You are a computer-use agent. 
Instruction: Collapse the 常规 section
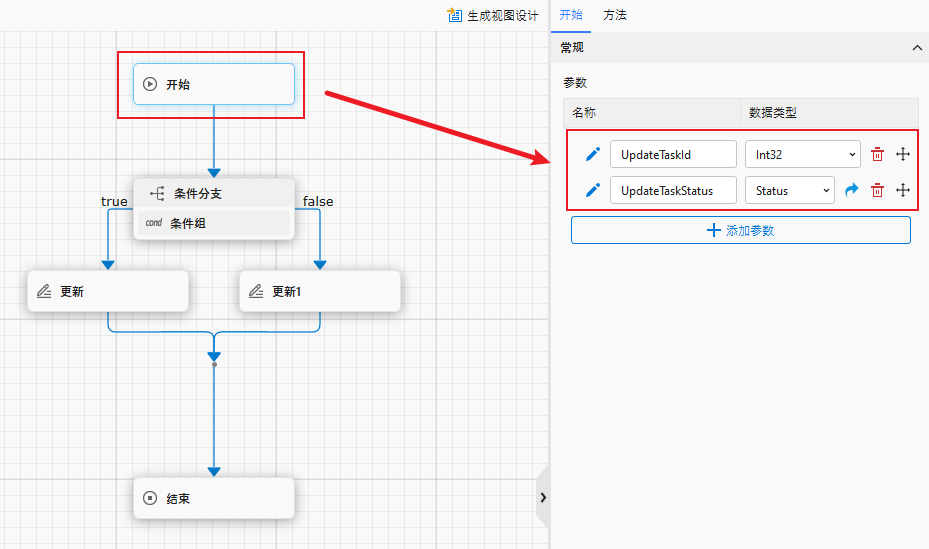coord(916,48)
